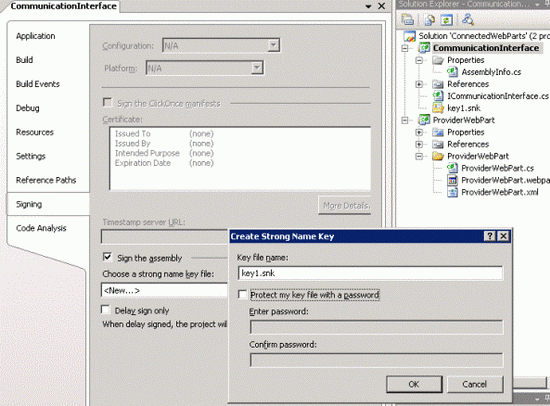
Task: Expand References under CommunicationInterface project
Action: click(x=419, y=84)
